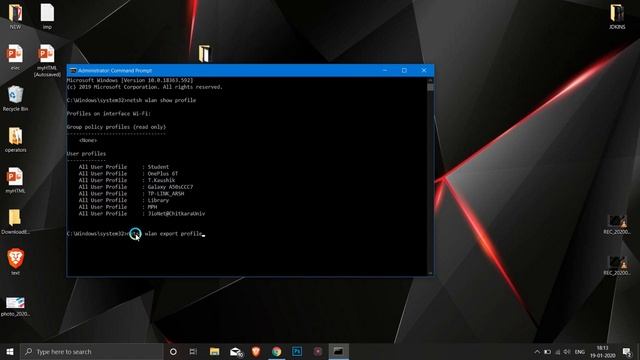
Task: Click the 'Group policy profiles (read only)' line
Action: coord(116,127)
